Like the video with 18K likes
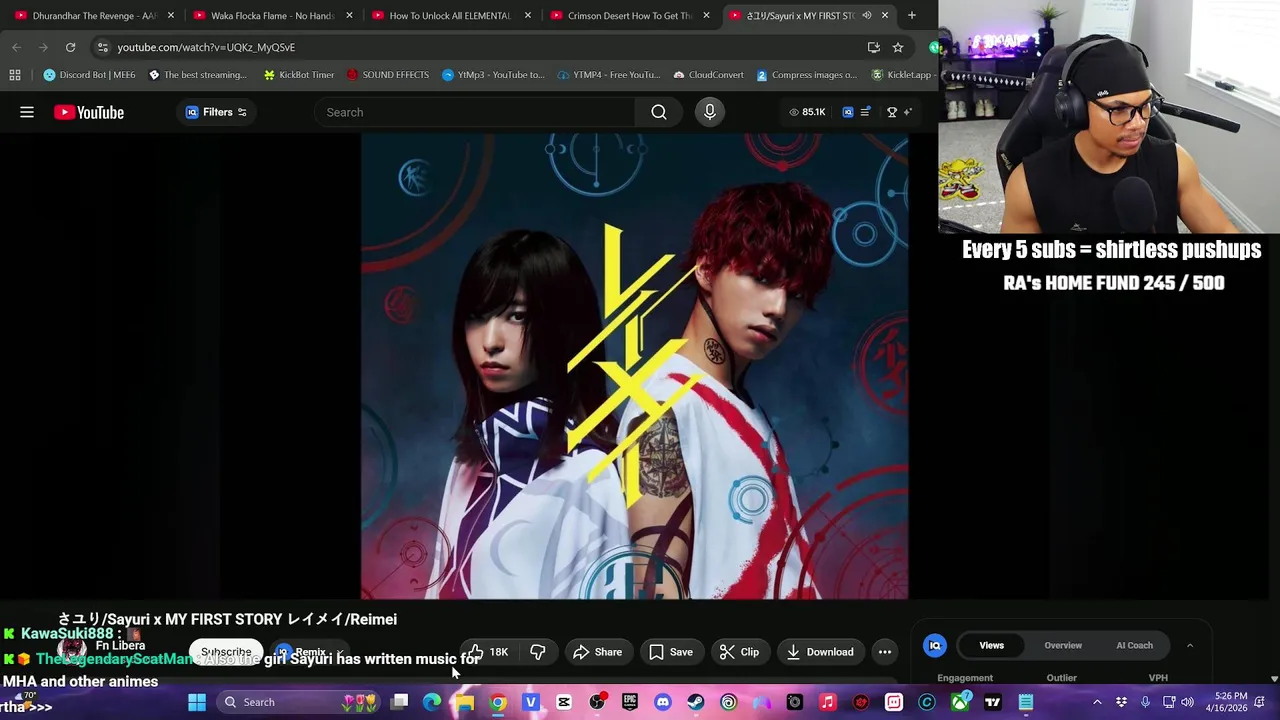 [x=489, y=652]
